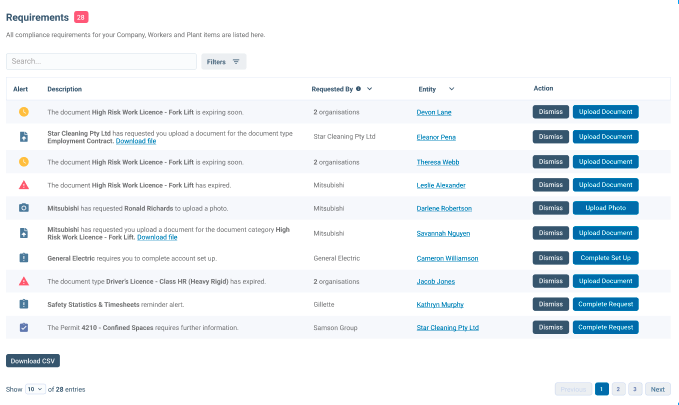Upload Document for Devon Lane
The height and width of the screenshot is (405, 679).
pyautogui.click(x=605, y=112)
